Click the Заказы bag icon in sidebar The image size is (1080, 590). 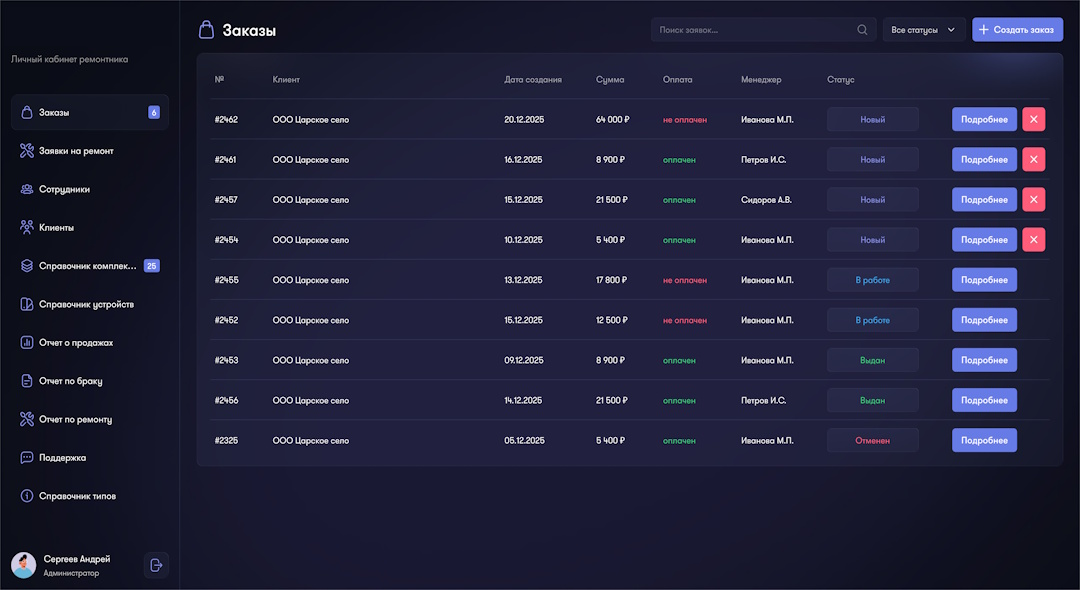27,112
